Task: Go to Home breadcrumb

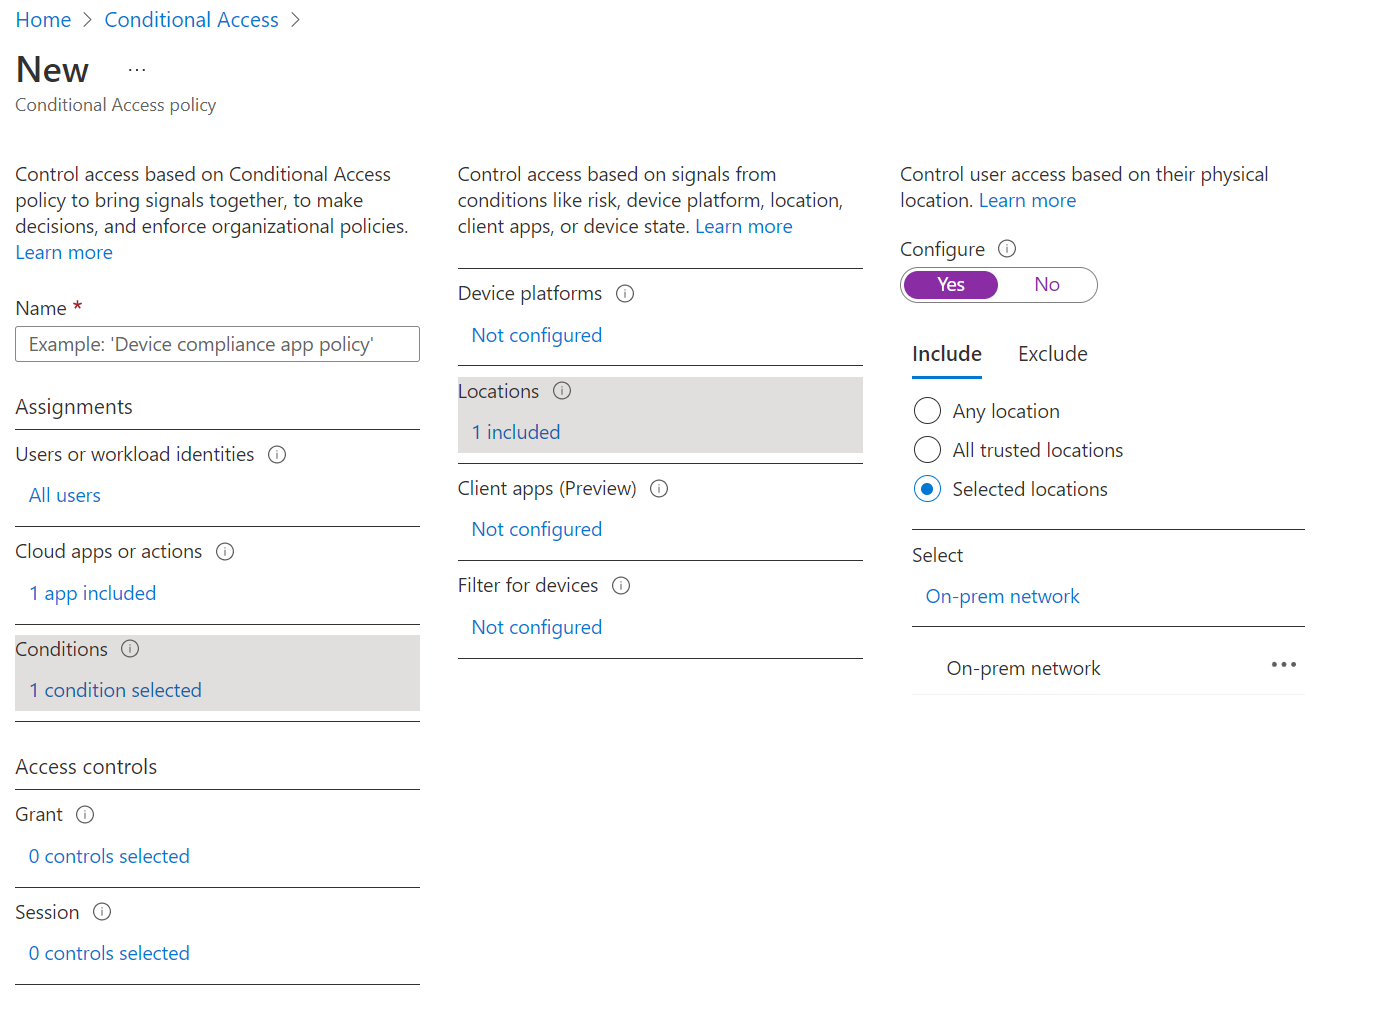Action: 43,20
